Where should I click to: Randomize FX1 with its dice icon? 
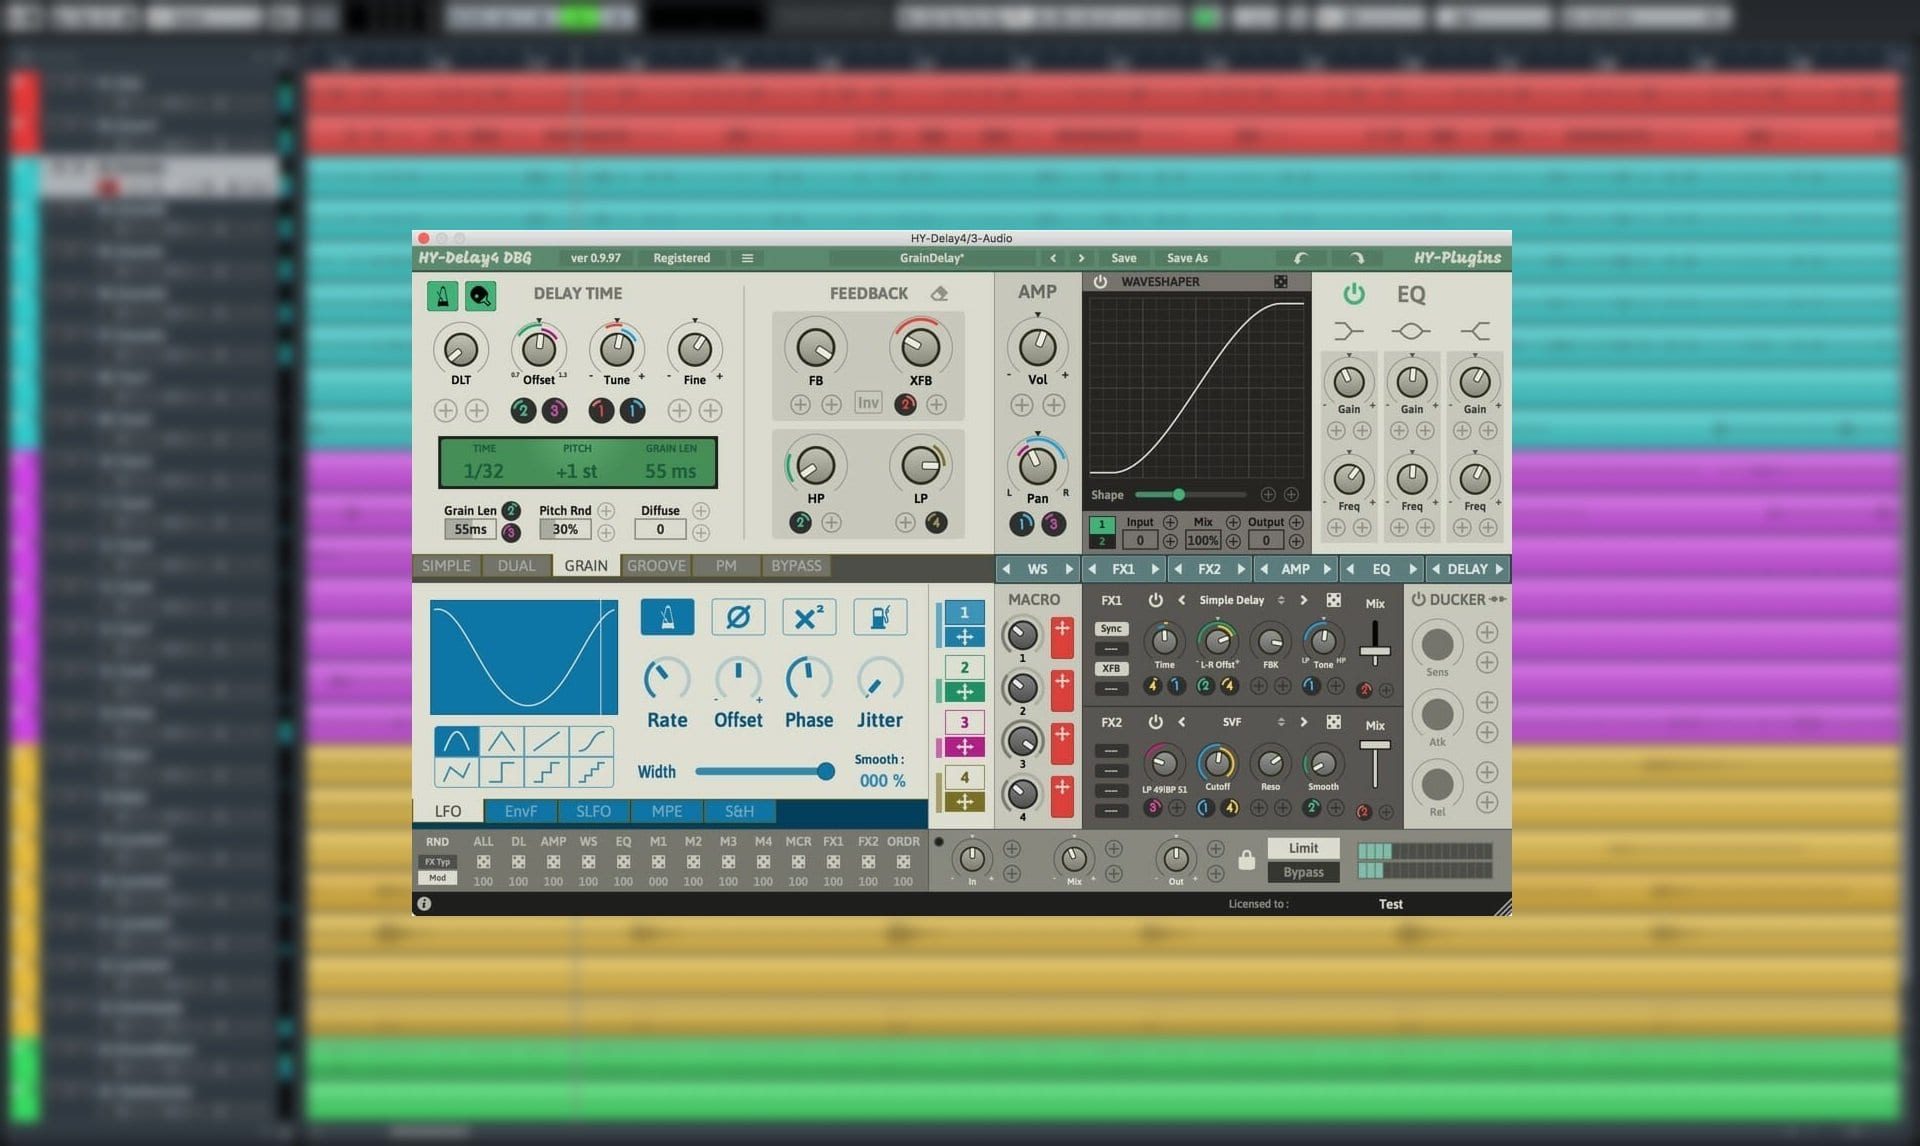[1334, 600]
